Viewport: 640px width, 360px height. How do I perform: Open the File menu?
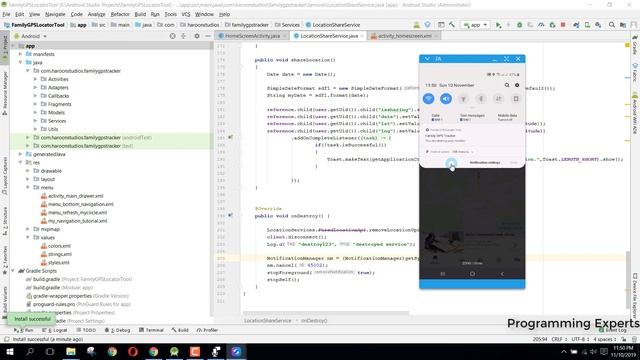tap(6, 14)
